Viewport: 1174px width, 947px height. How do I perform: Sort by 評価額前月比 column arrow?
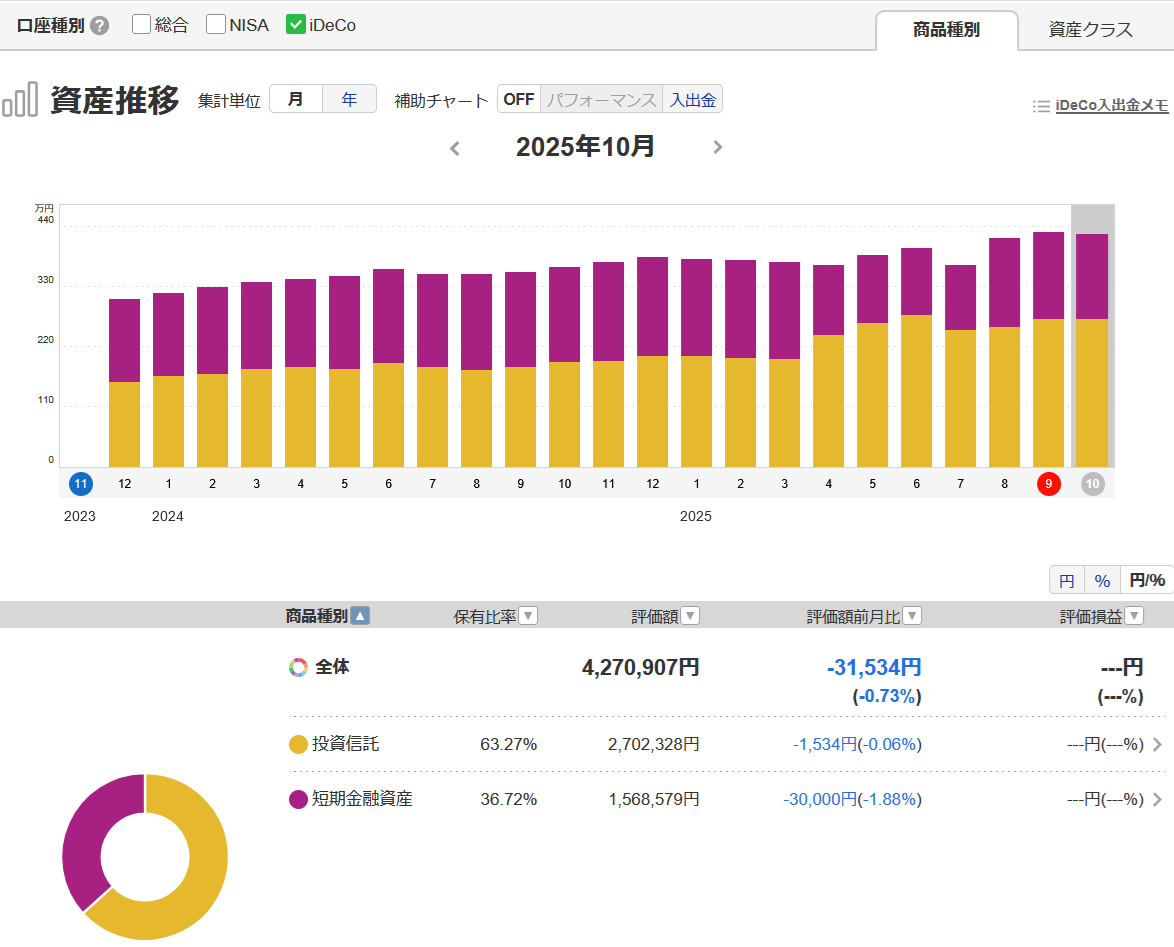(x=912, y=616)
